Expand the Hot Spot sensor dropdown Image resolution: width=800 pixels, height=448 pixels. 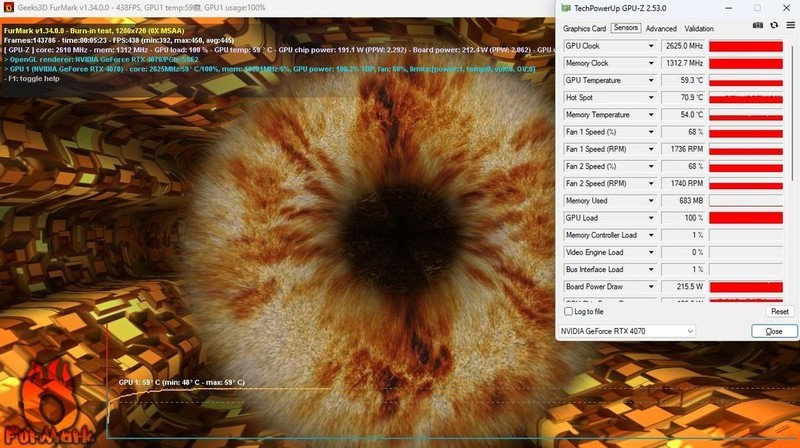point(653,98)
